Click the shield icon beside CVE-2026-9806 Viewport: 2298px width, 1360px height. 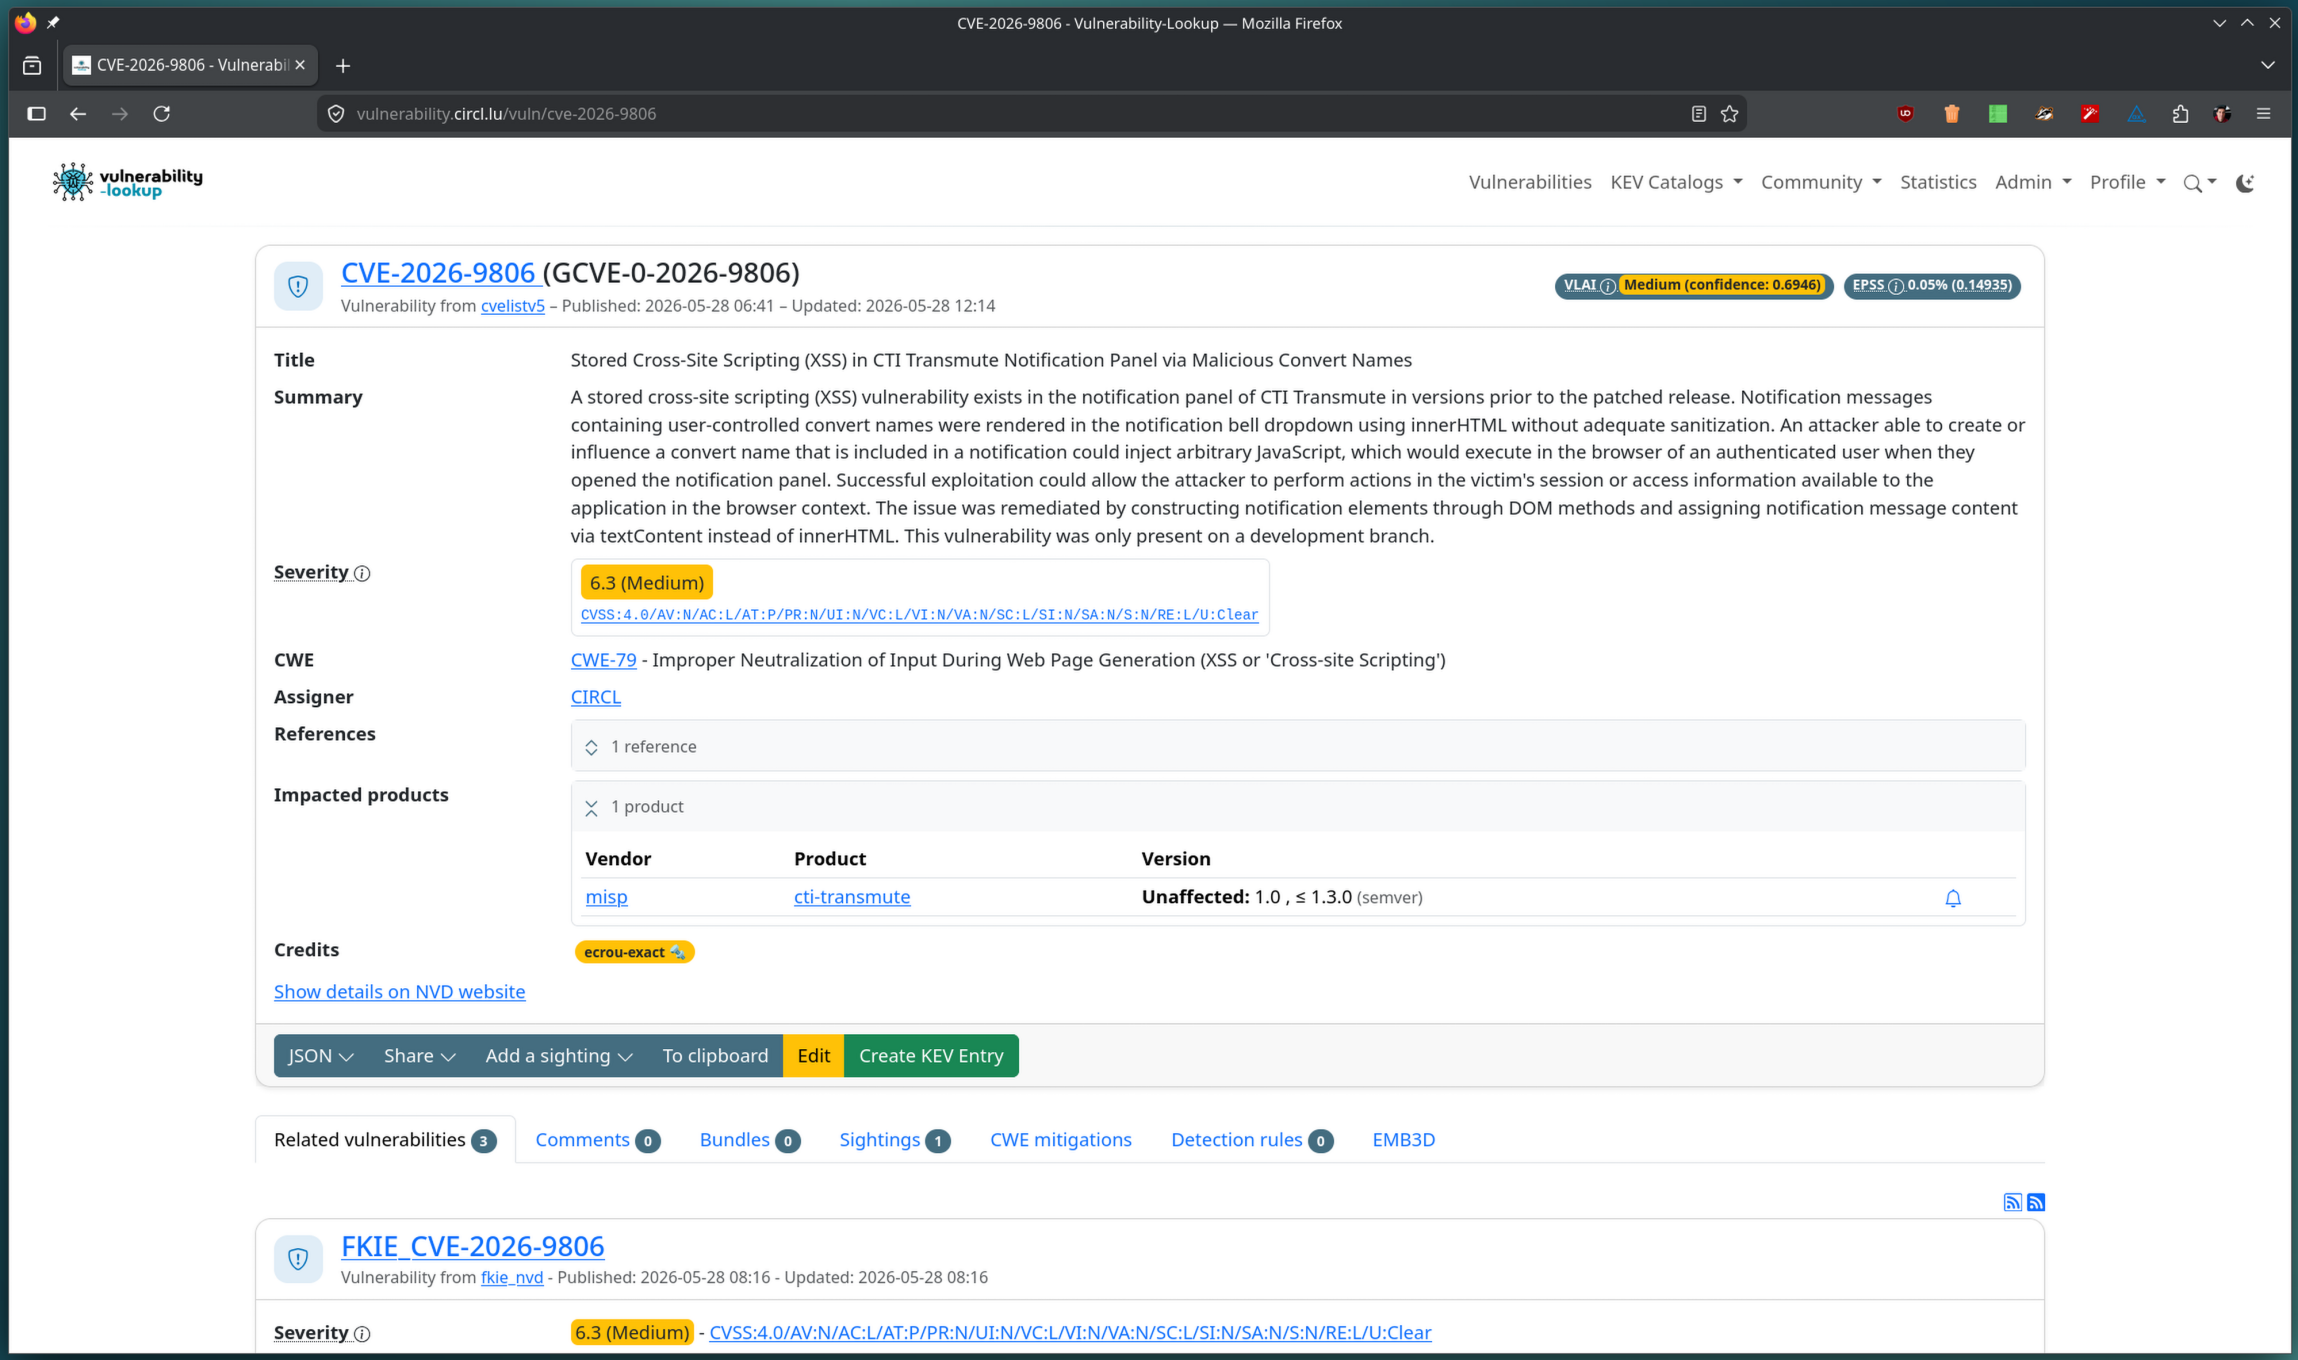[x=298, y=287]
